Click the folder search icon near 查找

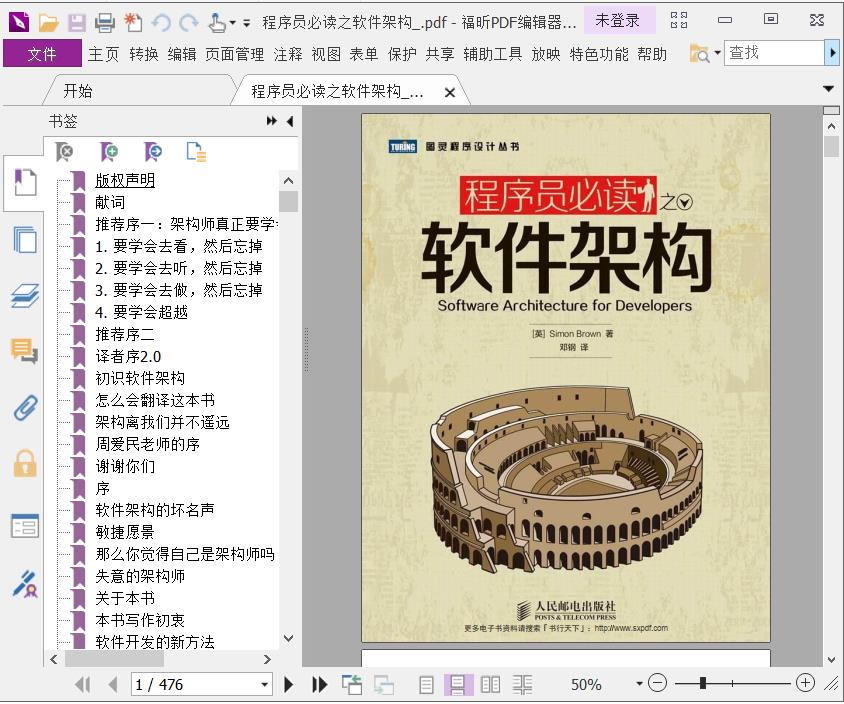coord(700,53)
